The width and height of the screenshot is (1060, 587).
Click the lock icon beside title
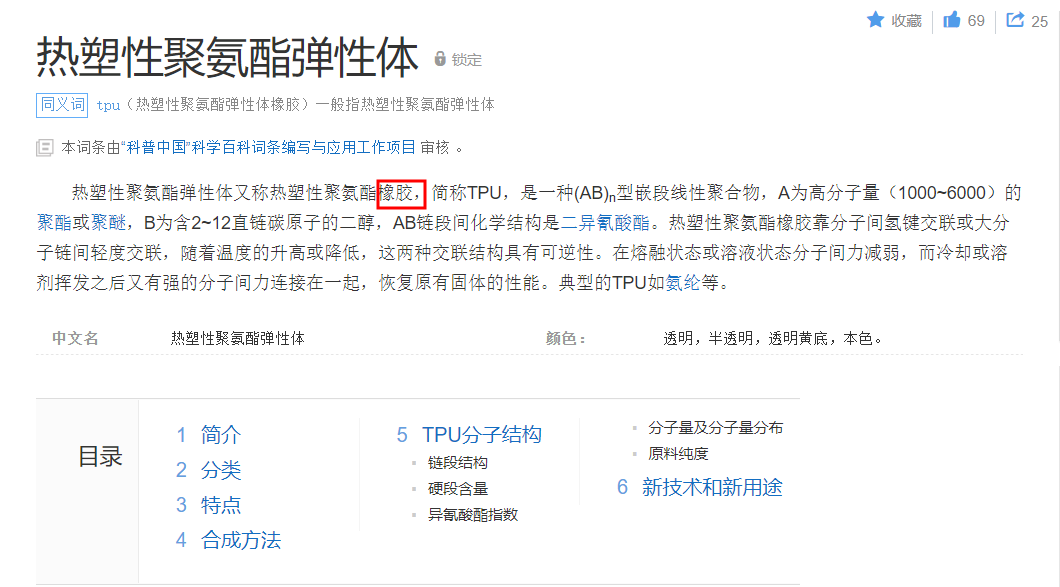(x=440, y=59)
